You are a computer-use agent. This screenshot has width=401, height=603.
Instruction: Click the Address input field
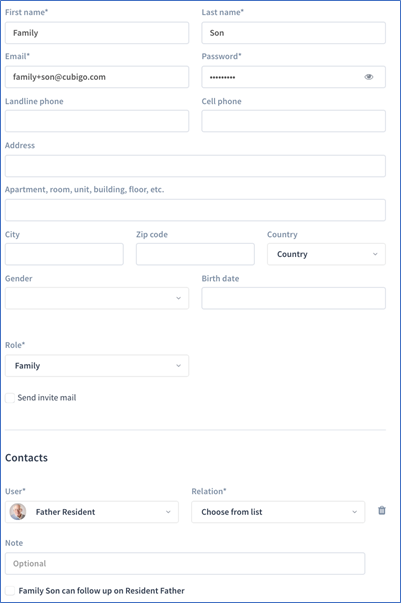pos(195,166)
